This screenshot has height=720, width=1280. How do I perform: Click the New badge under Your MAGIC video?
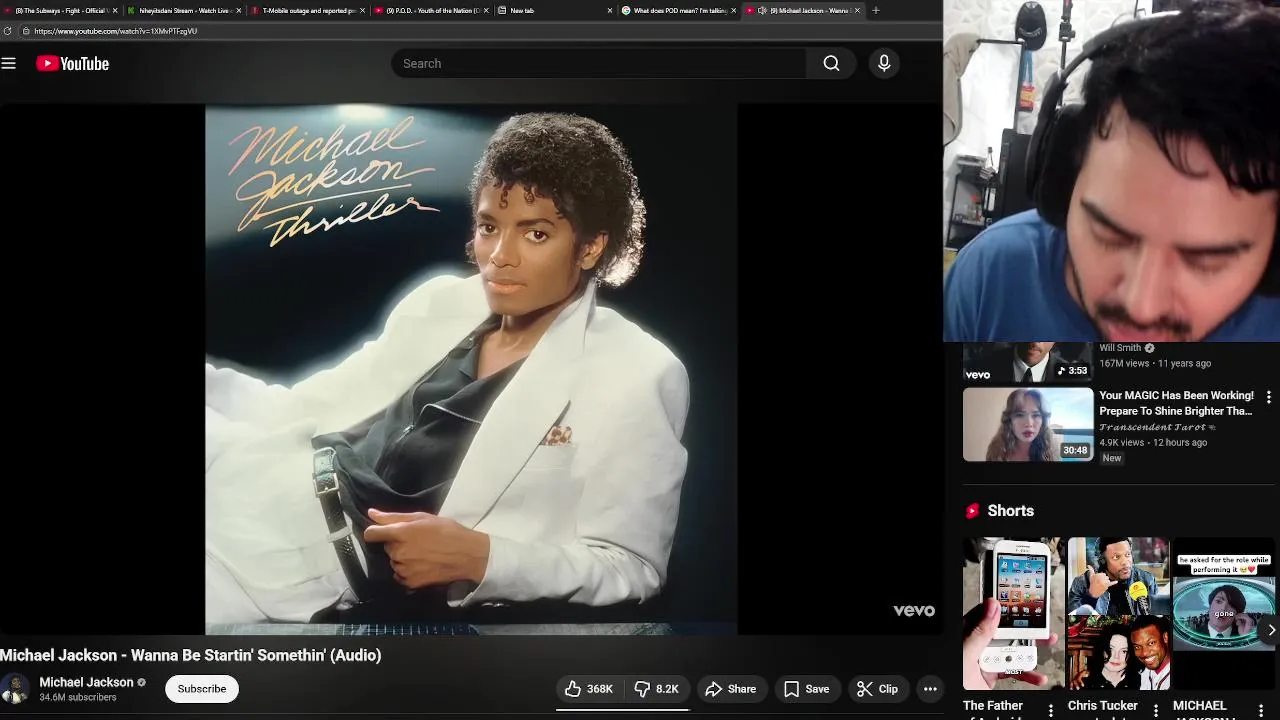pos(1112,458)
